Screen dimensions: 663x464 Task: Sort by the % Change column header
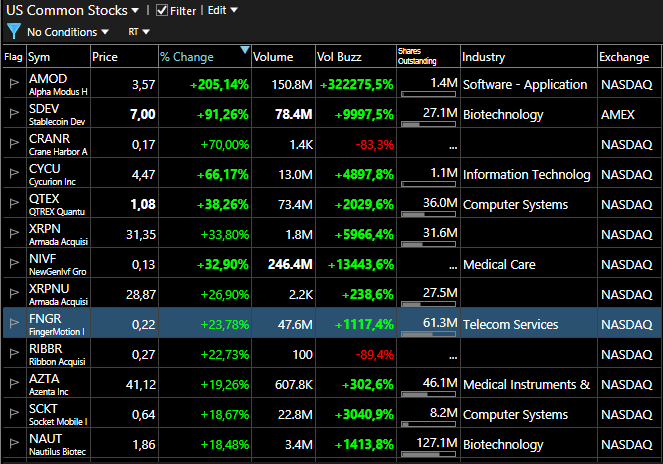pyautogui.click(x=205, y=57)
